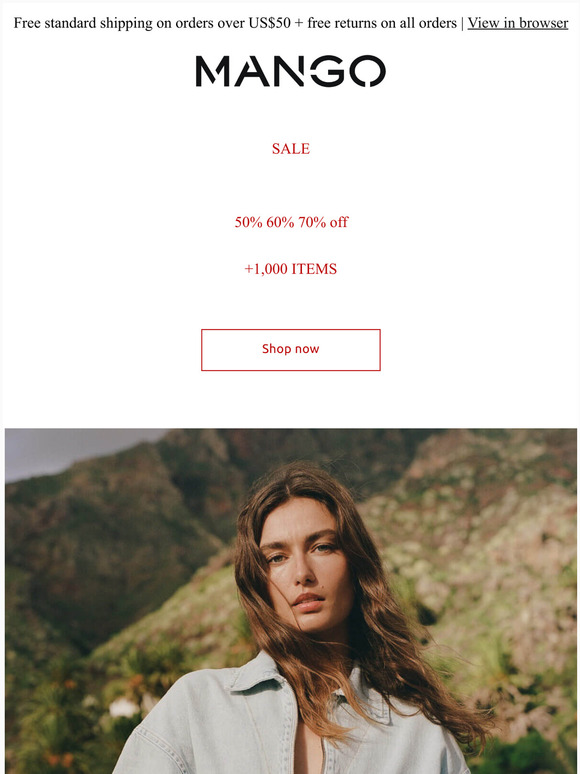Click the small white building in photo
The height and width of the screenshot is (774, 580).
[123, 707]
